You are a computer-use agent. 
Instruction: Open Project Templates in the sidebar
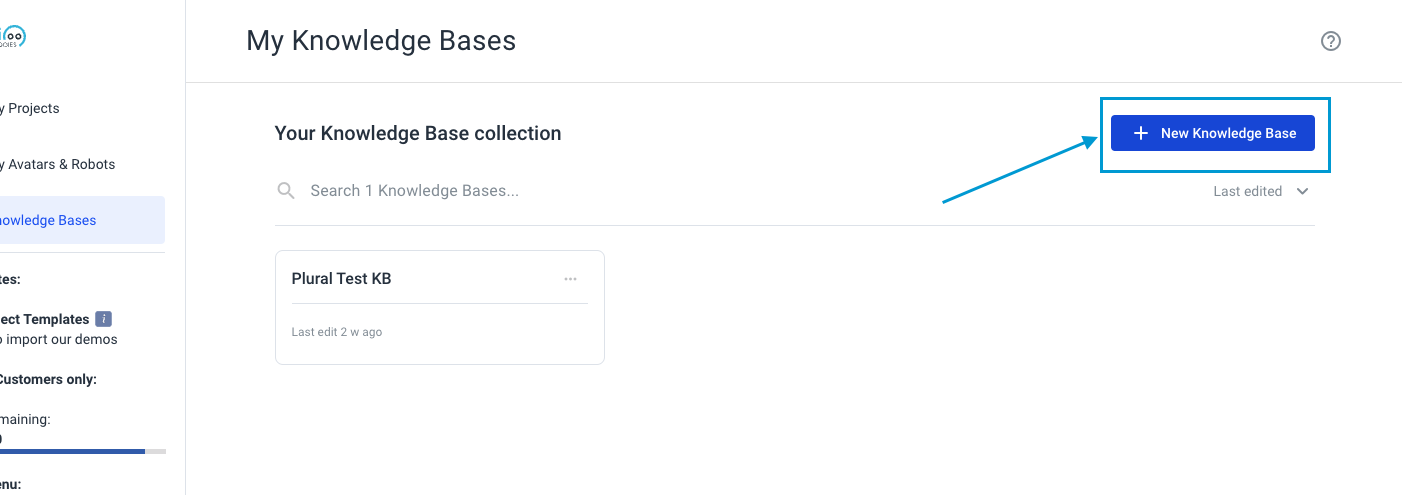tap(45, 319)
